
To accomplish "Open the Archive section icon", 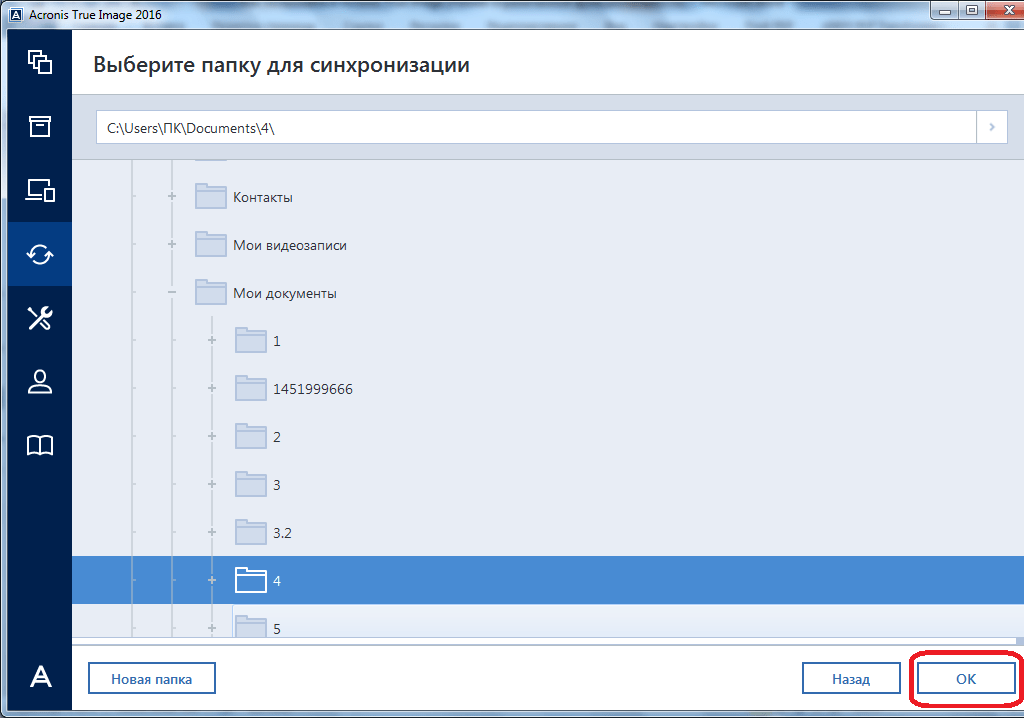I will [40, 126].
